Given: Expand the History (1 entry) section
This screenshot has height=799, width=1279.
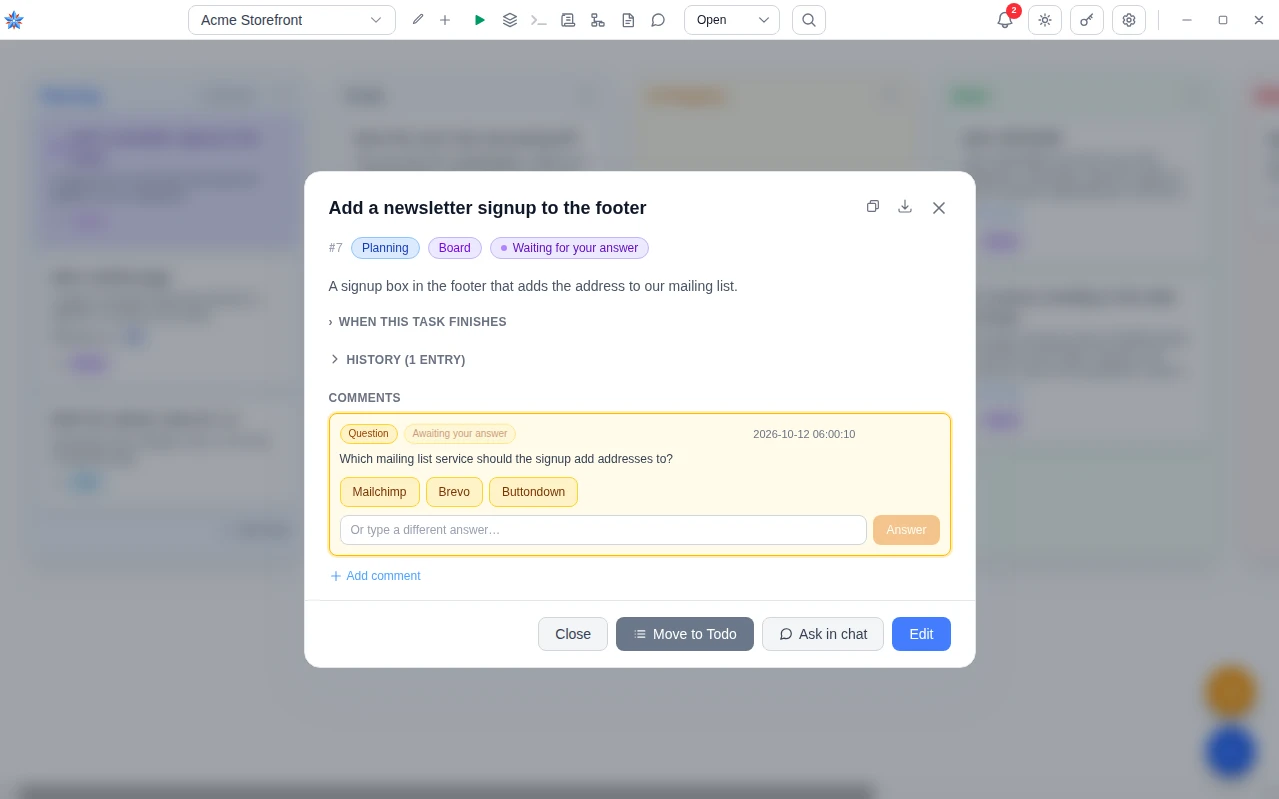Looking at the screenshot, I should (x=397, y=360).
